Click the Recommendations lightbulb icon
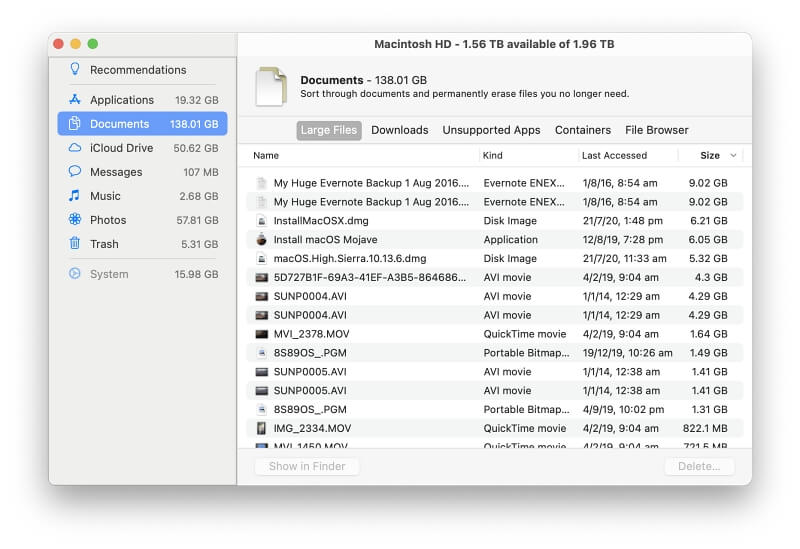This screenshot has width=800, height=549. 74,69
